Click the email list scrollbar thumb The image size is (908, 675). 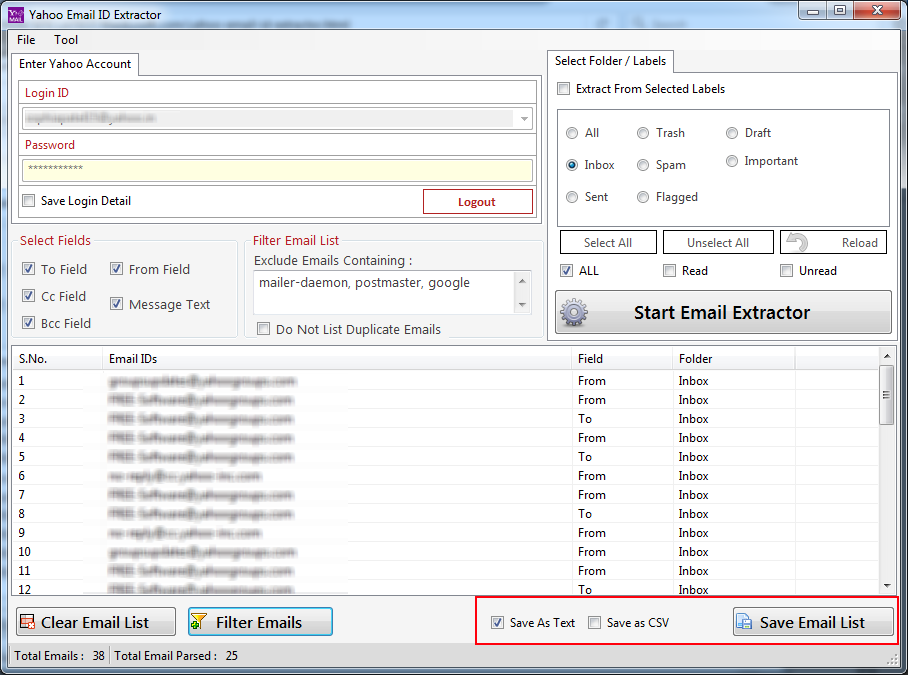(887, 395)
